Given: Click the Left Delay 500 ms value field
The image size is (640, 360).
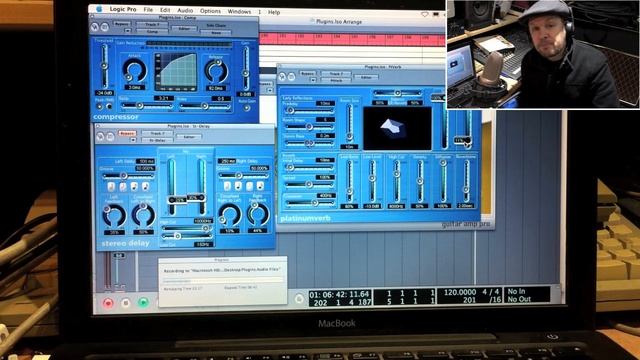Looking at the screenshot, I should [146, 161].
